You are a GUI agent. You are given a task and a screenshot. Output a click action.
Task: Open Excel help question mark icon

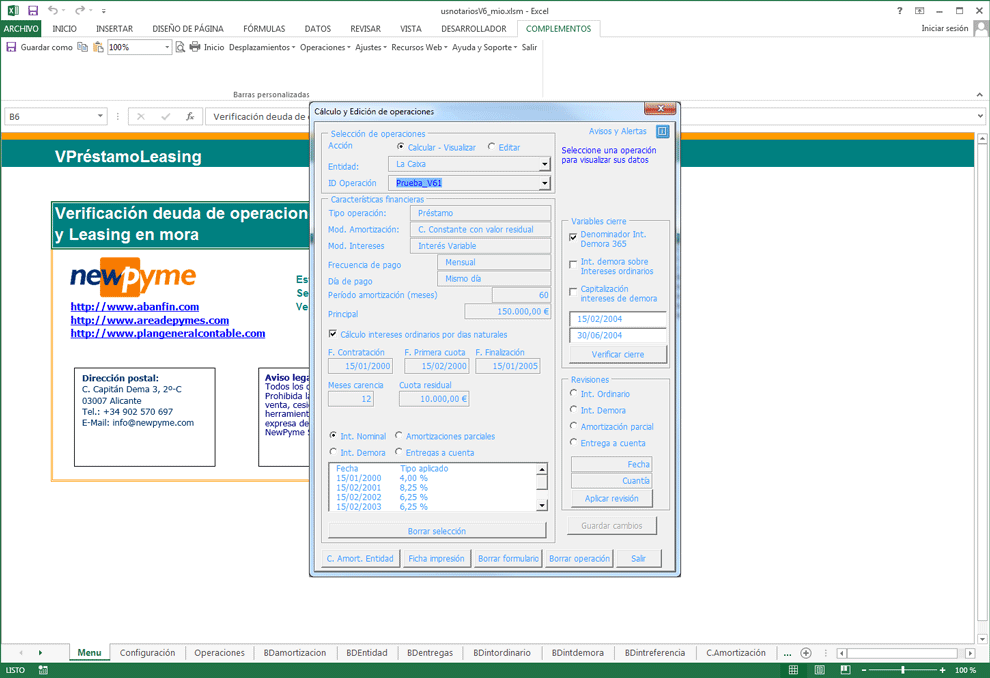click(900, 11)
